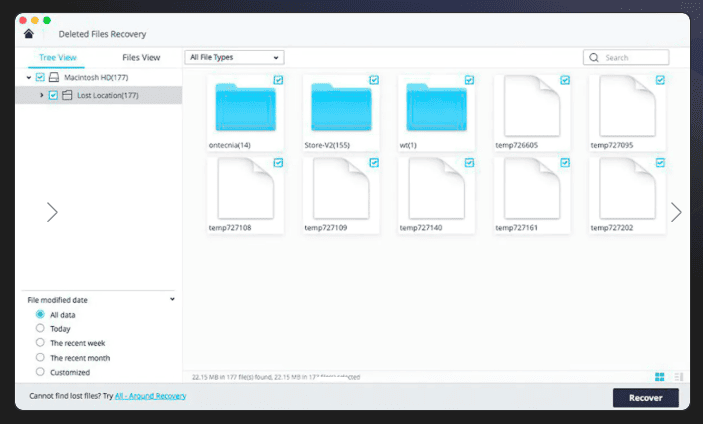
Task: Select the Lost Location(177) tree row
Action: point(99,95)
